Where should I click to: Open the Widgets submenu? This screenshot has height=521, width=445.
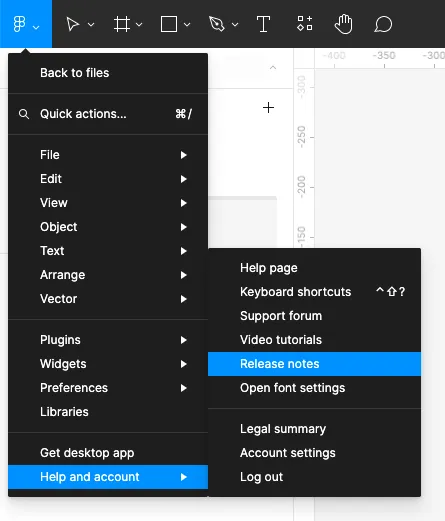tap(108, 364)
